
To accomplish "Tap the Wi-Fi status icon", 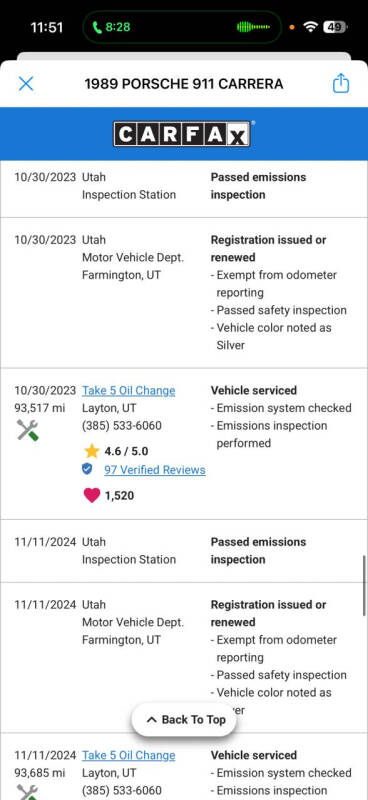I will tap(310, 27).
